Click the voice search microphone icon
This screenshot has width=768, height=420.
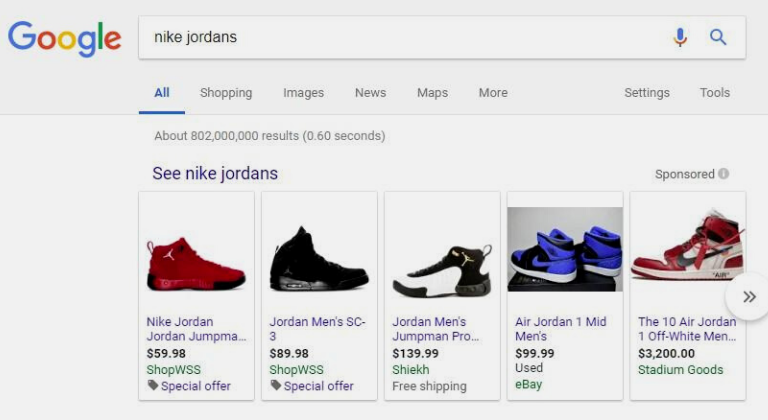(680, 37)
